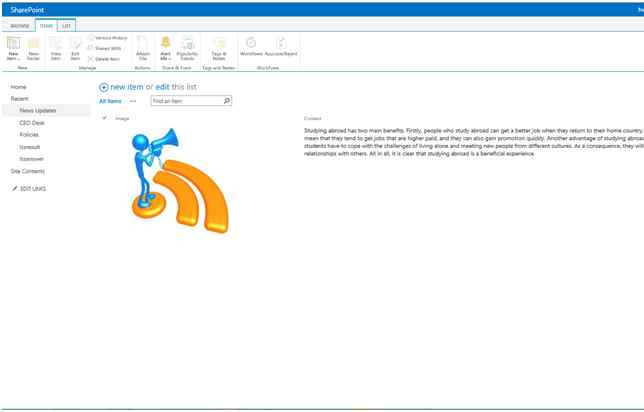This screenshot has height=412, width=644.
Task: Open Policies in the left navigation
Action: pyautogui.click(x=29, y=135)
